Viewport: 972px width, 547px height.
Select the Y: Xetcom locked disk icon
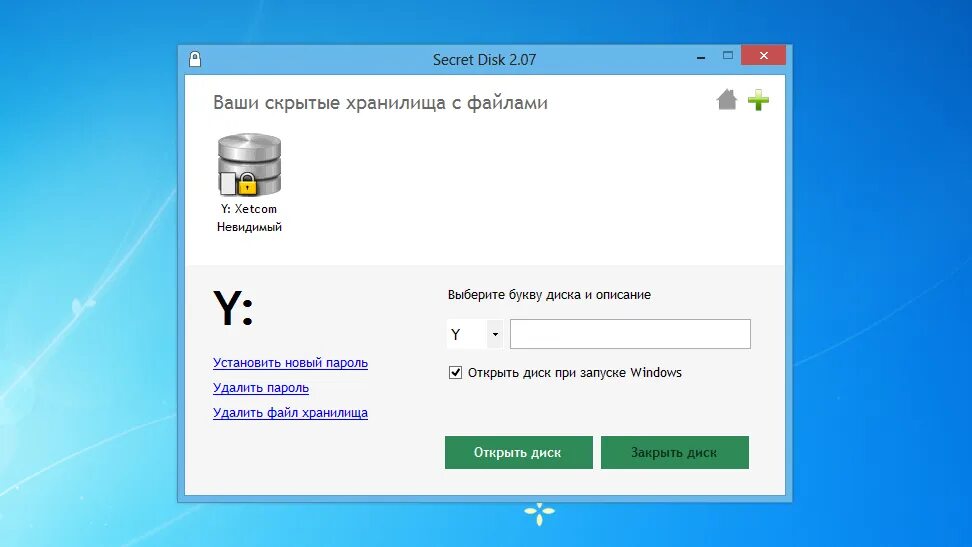click(249, 164)
